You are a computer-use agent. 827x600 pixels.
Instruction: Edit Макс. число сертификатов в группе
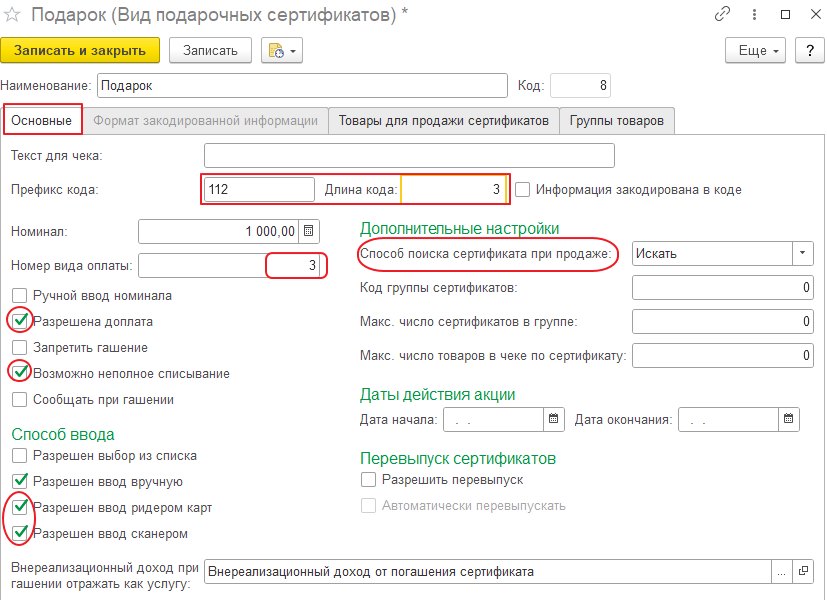[x=723, y=322]
